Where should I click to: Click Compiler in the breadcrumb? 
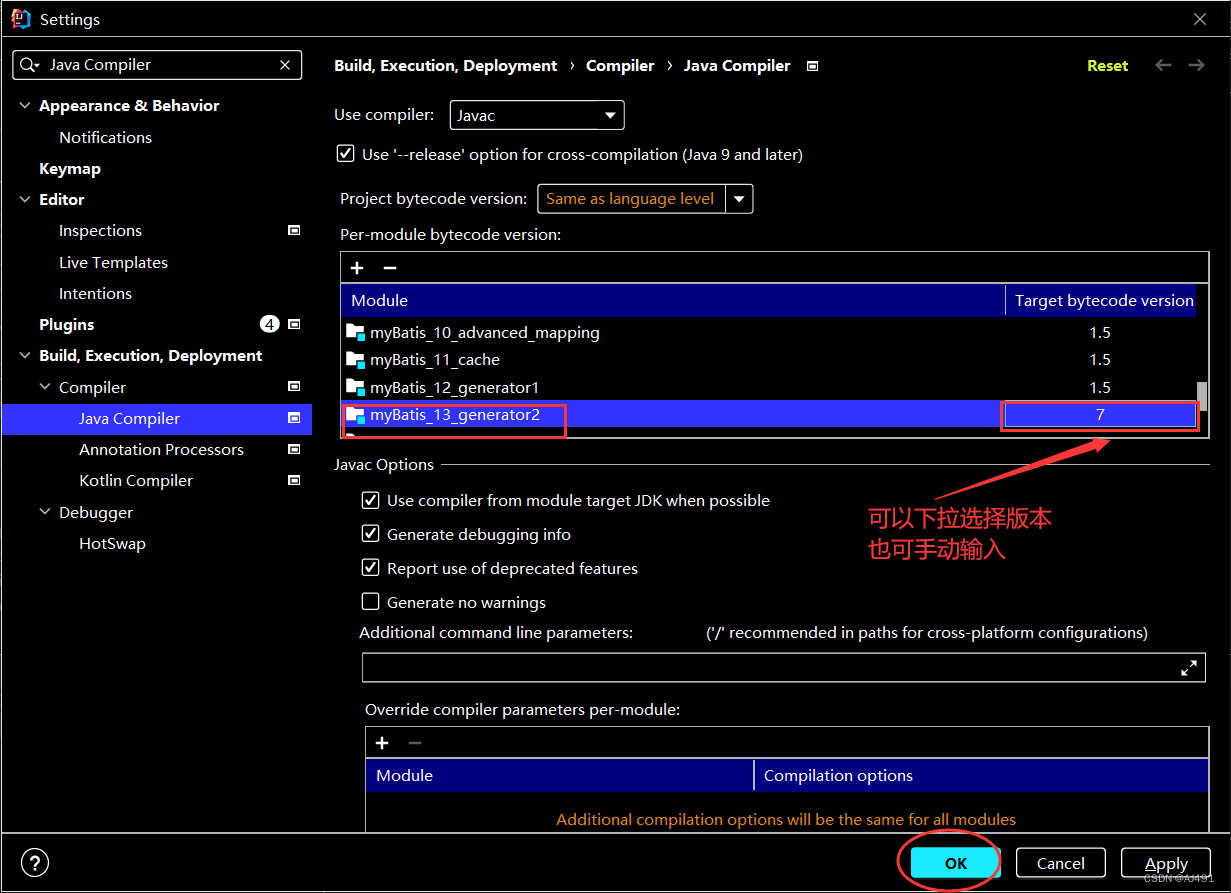pyautogui.click(x=620, y=65)
